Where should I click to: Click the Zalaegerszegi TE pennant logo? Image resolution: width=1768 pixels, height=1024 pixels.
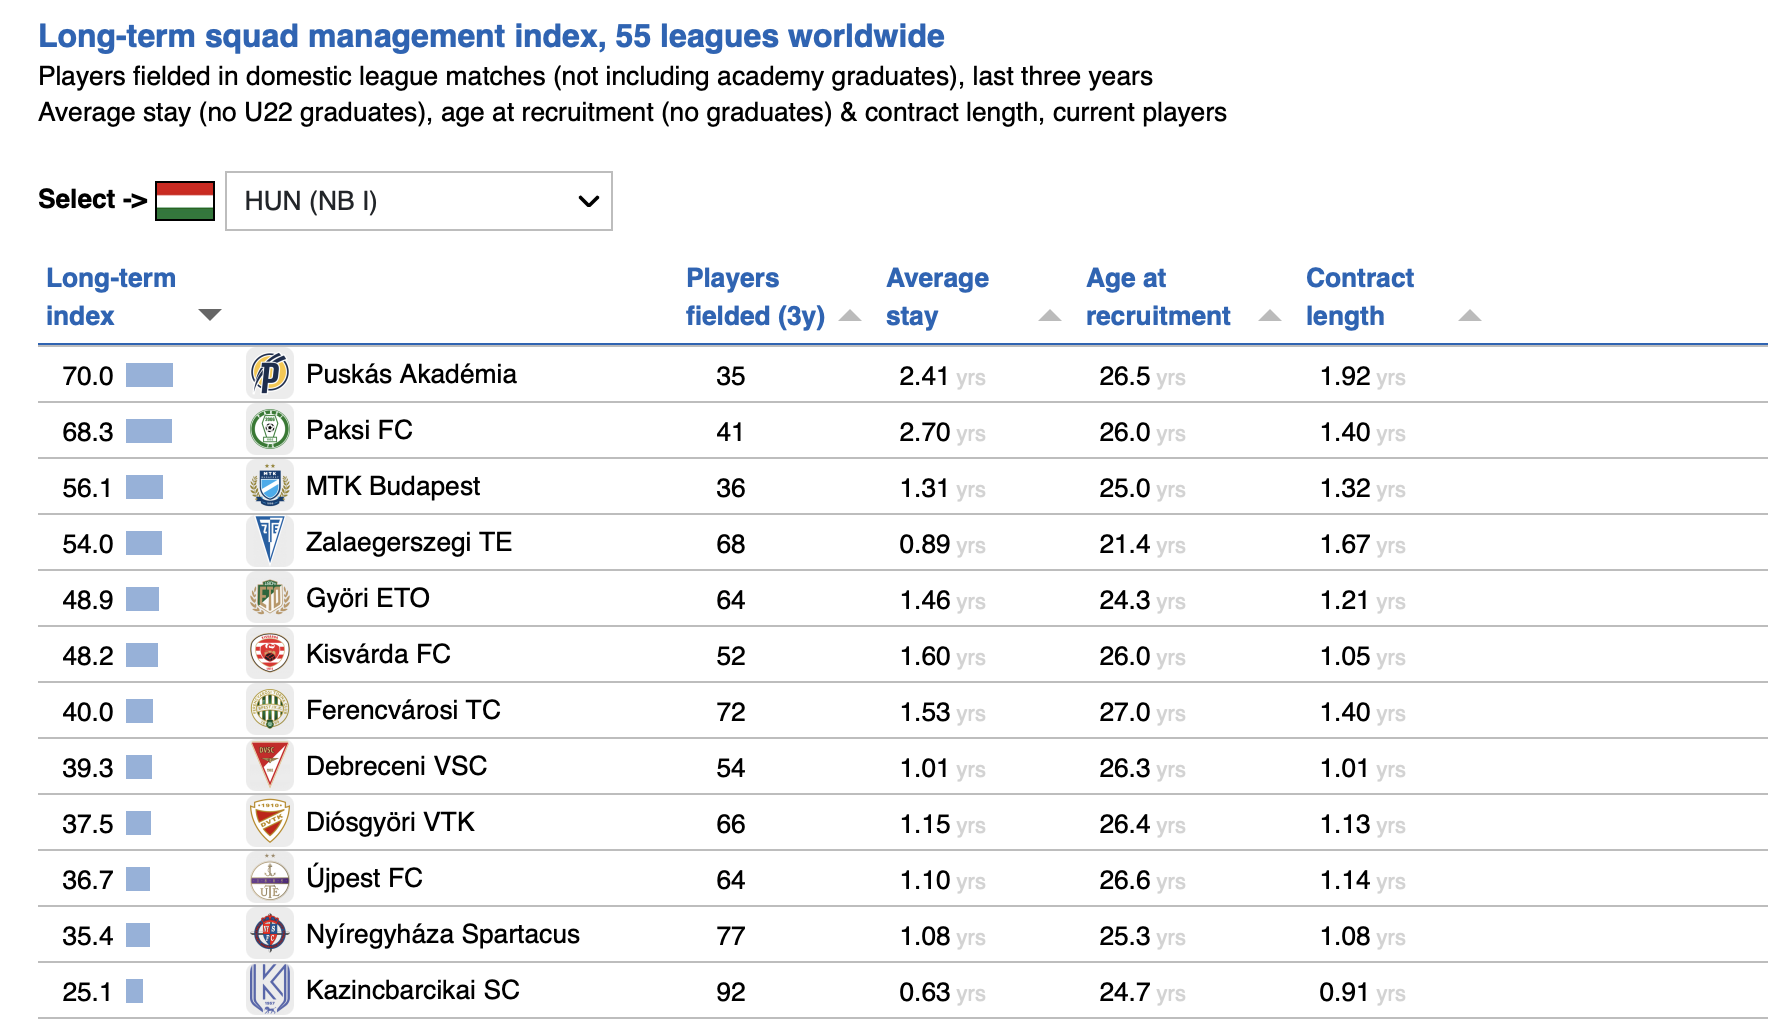269,543
